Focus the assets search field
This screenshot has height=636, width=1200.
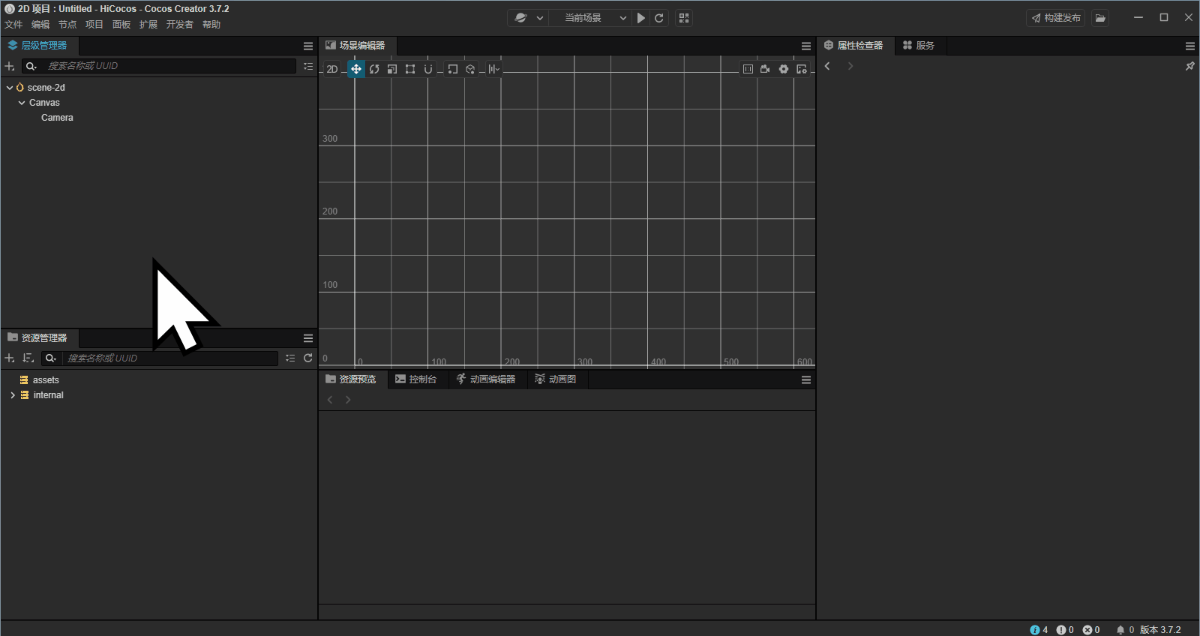click(170, 358)
